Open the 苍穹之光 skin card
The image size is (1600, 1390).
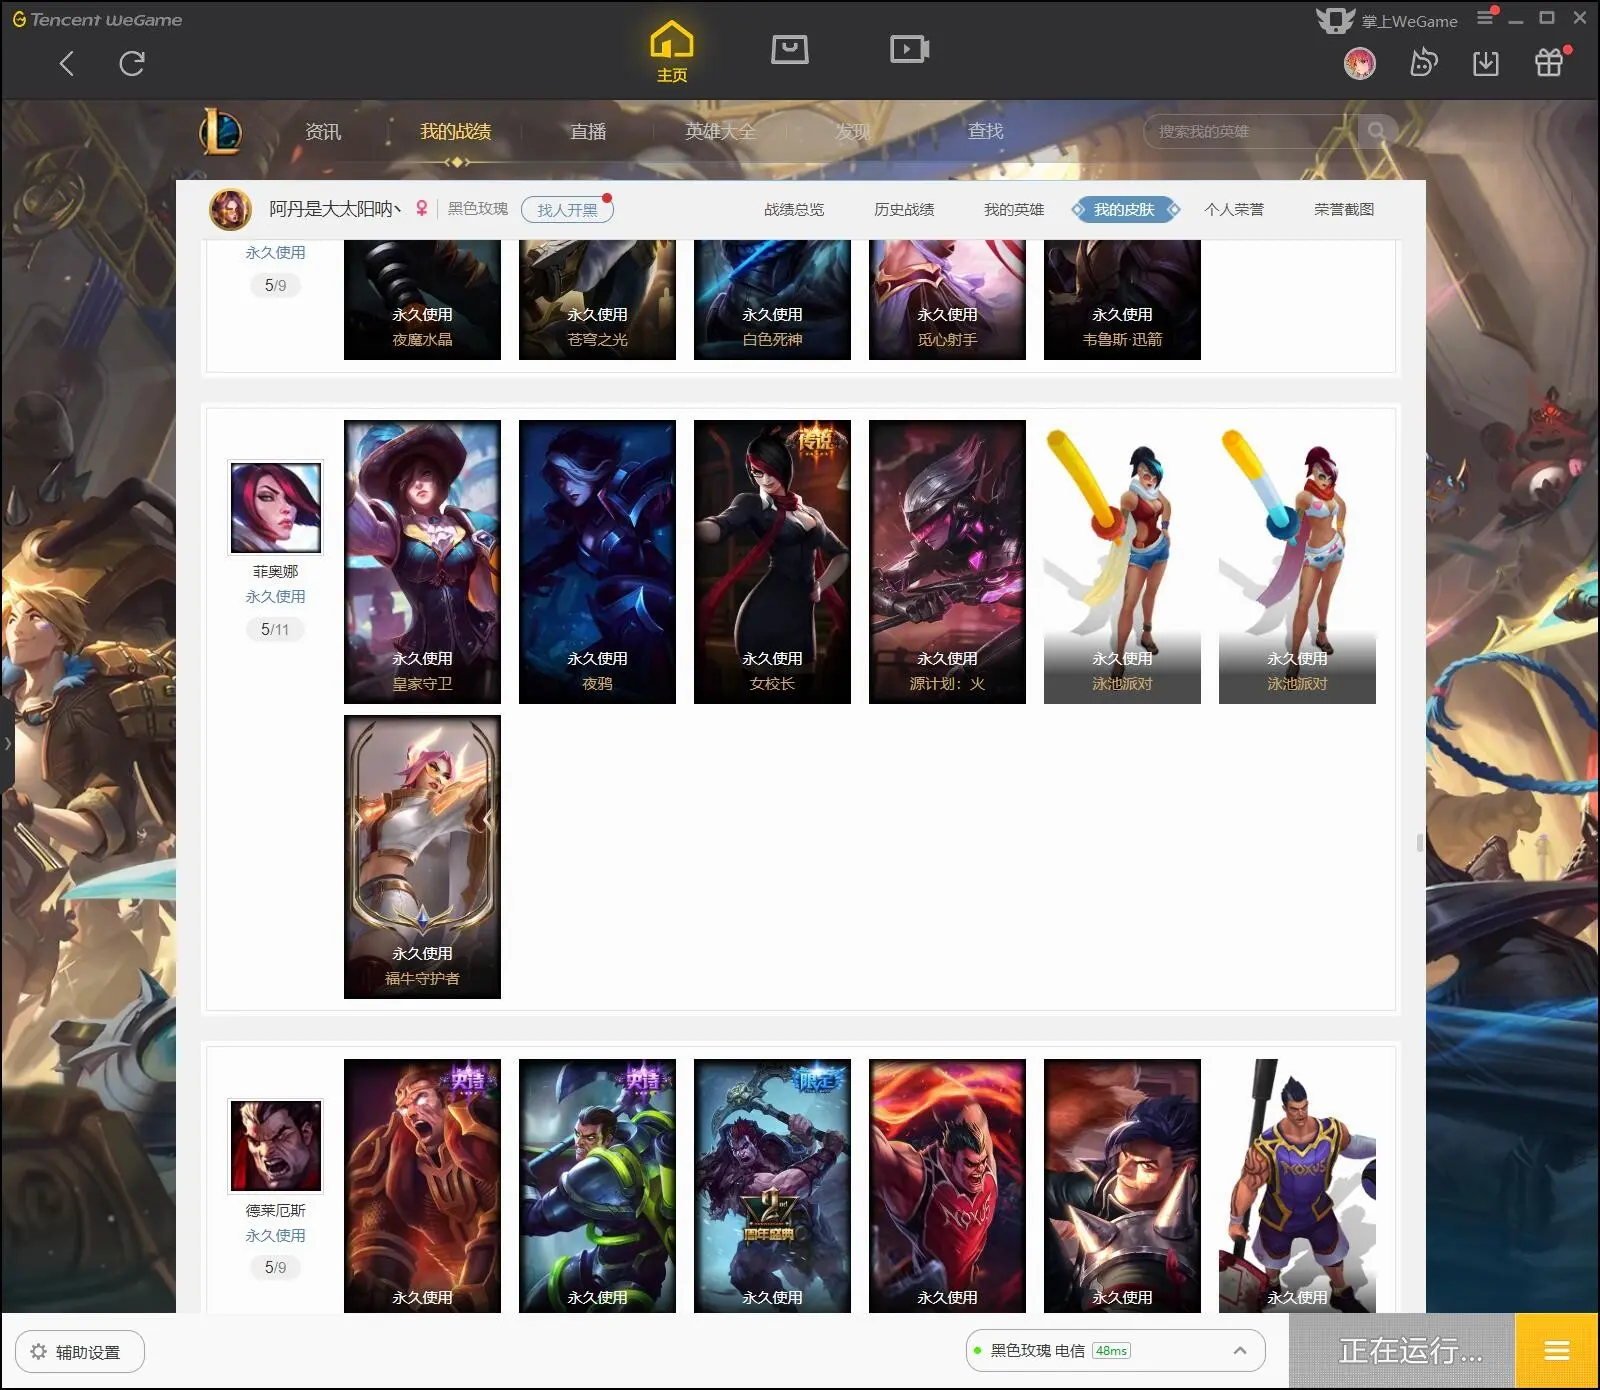[597, 300]
